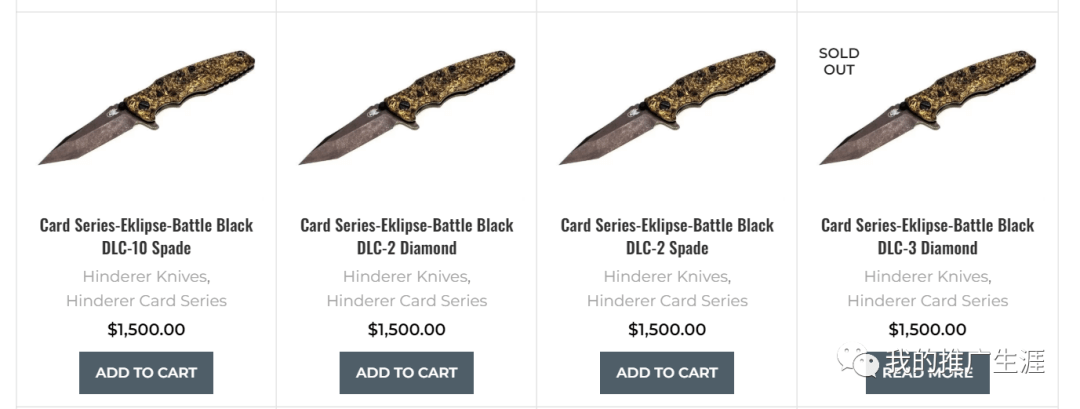Open Card Series-Eklipse DLC-10 Spade title link
This screenshot has width=1080, height=409.
[x=146, y=236]
